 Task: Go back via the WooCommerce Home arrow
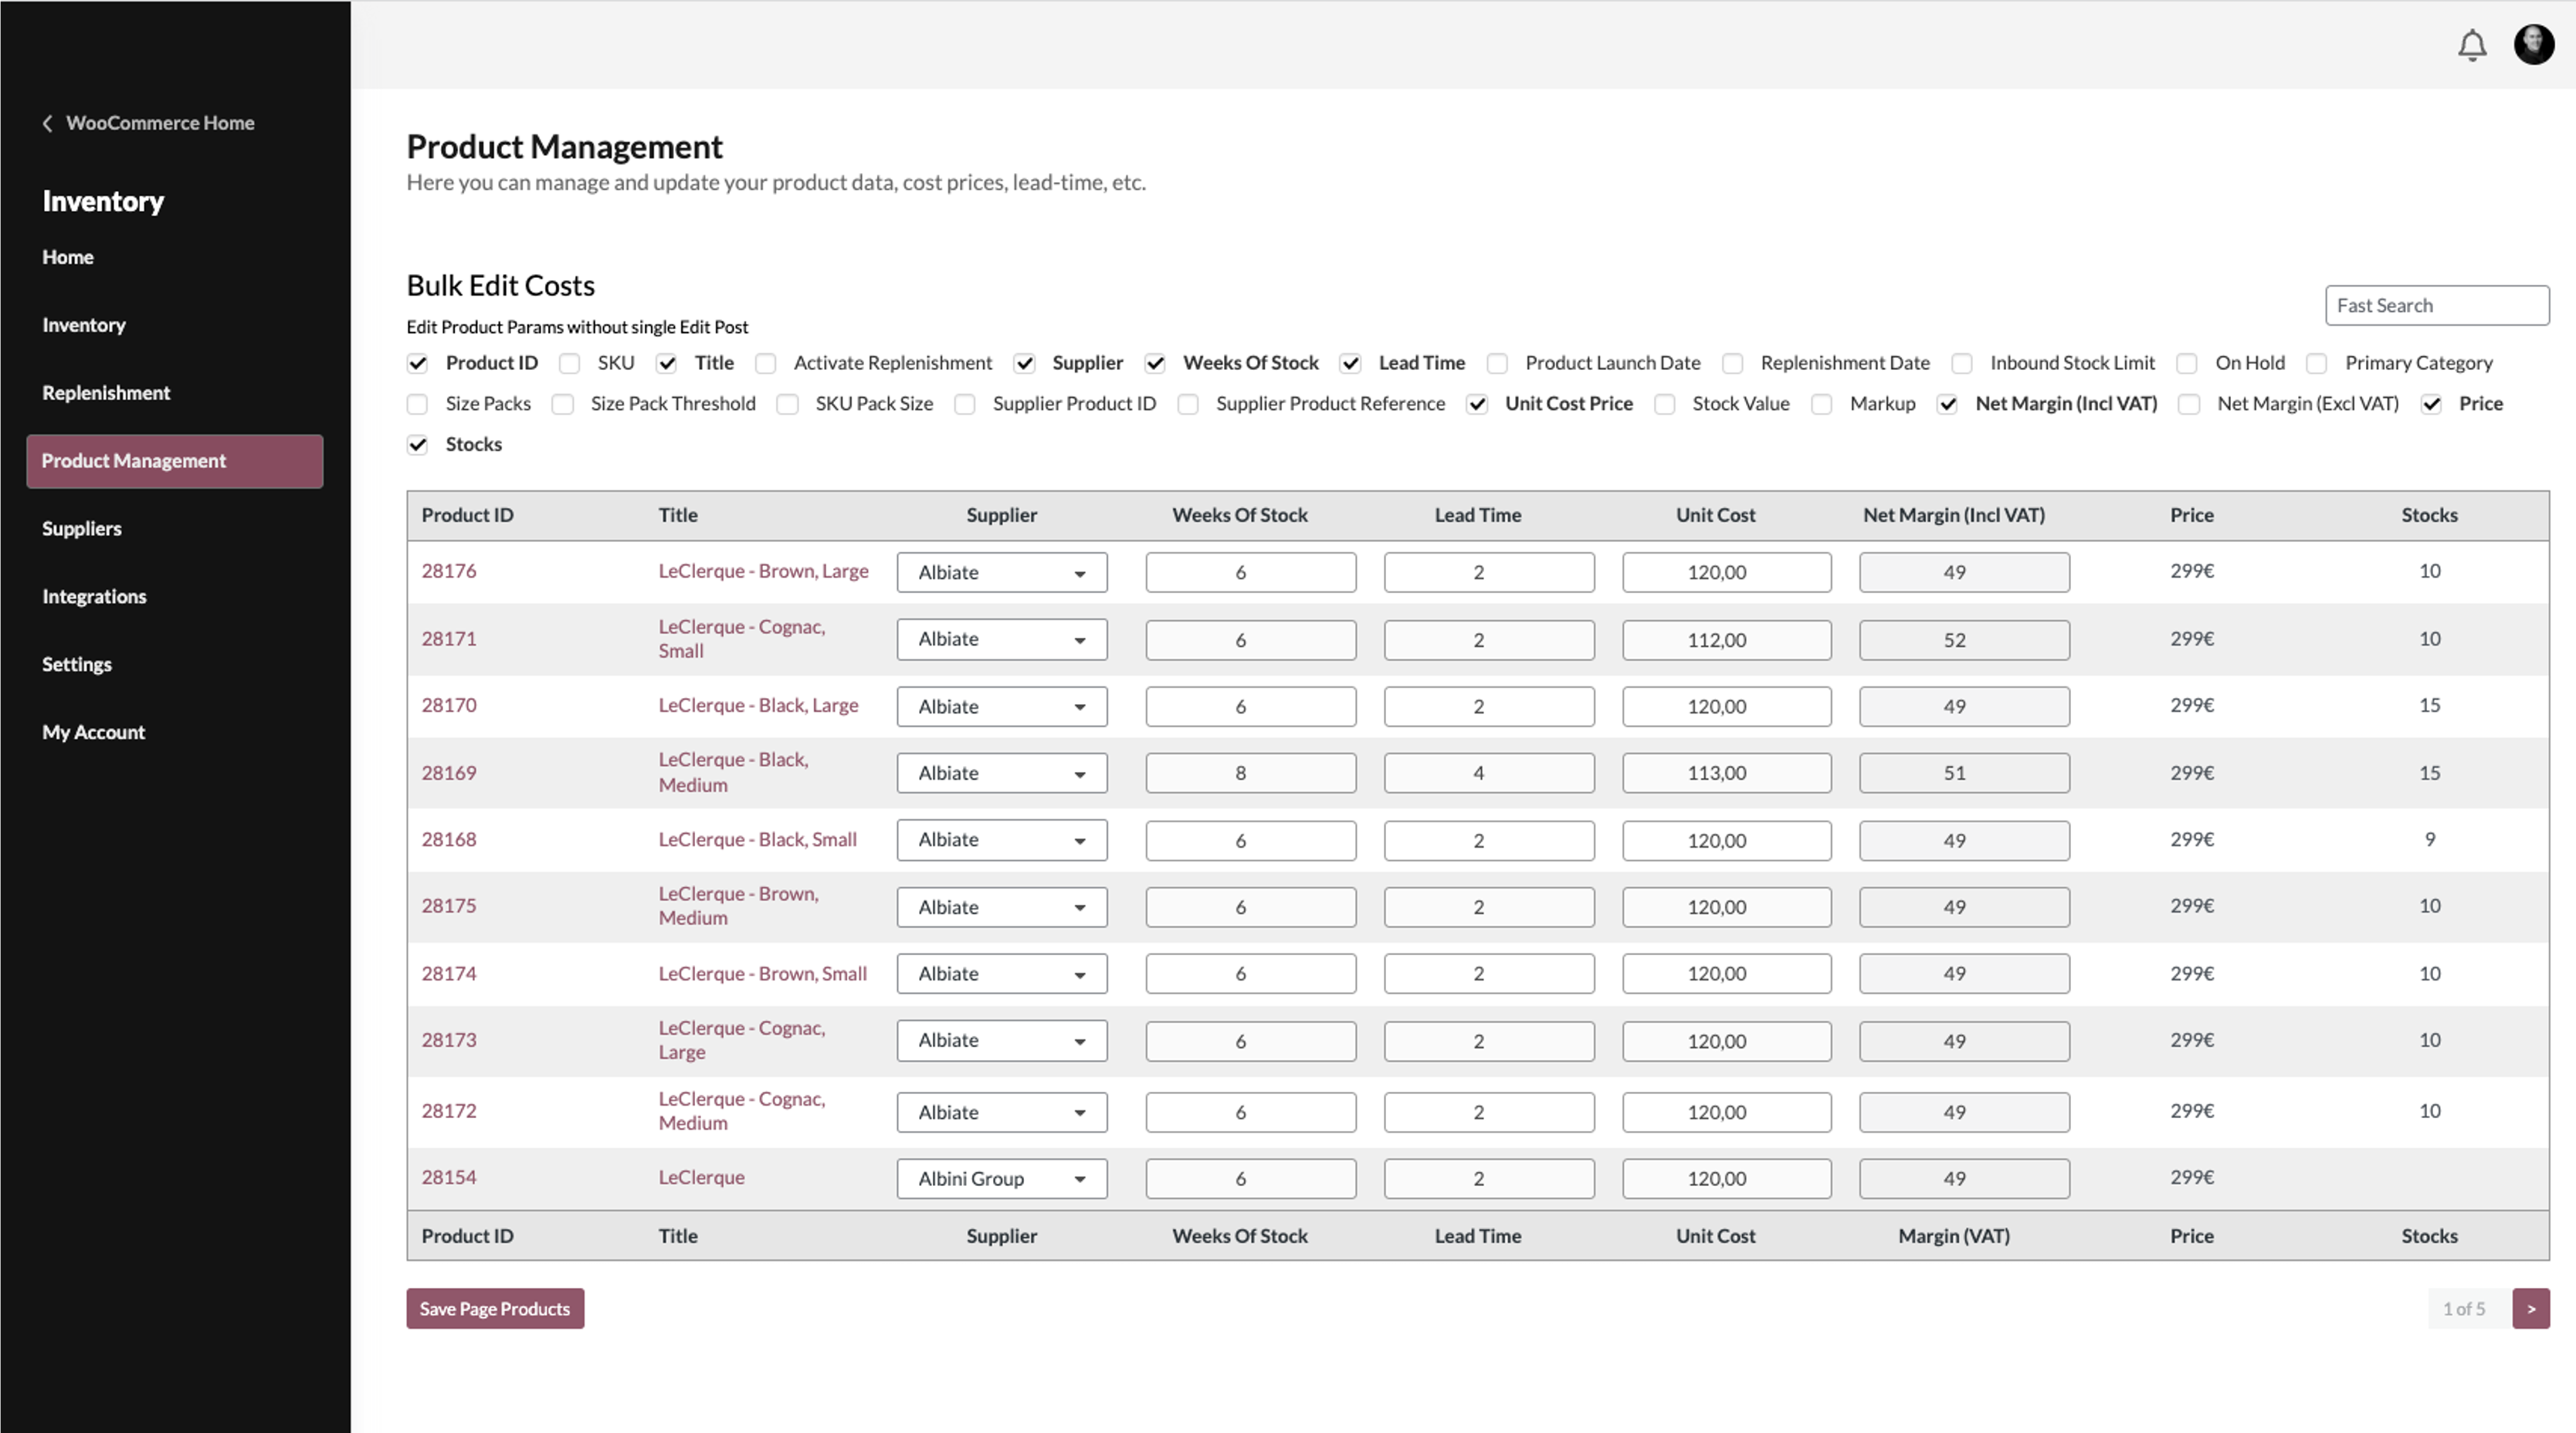pyautogui.click(x=47, y=122)
